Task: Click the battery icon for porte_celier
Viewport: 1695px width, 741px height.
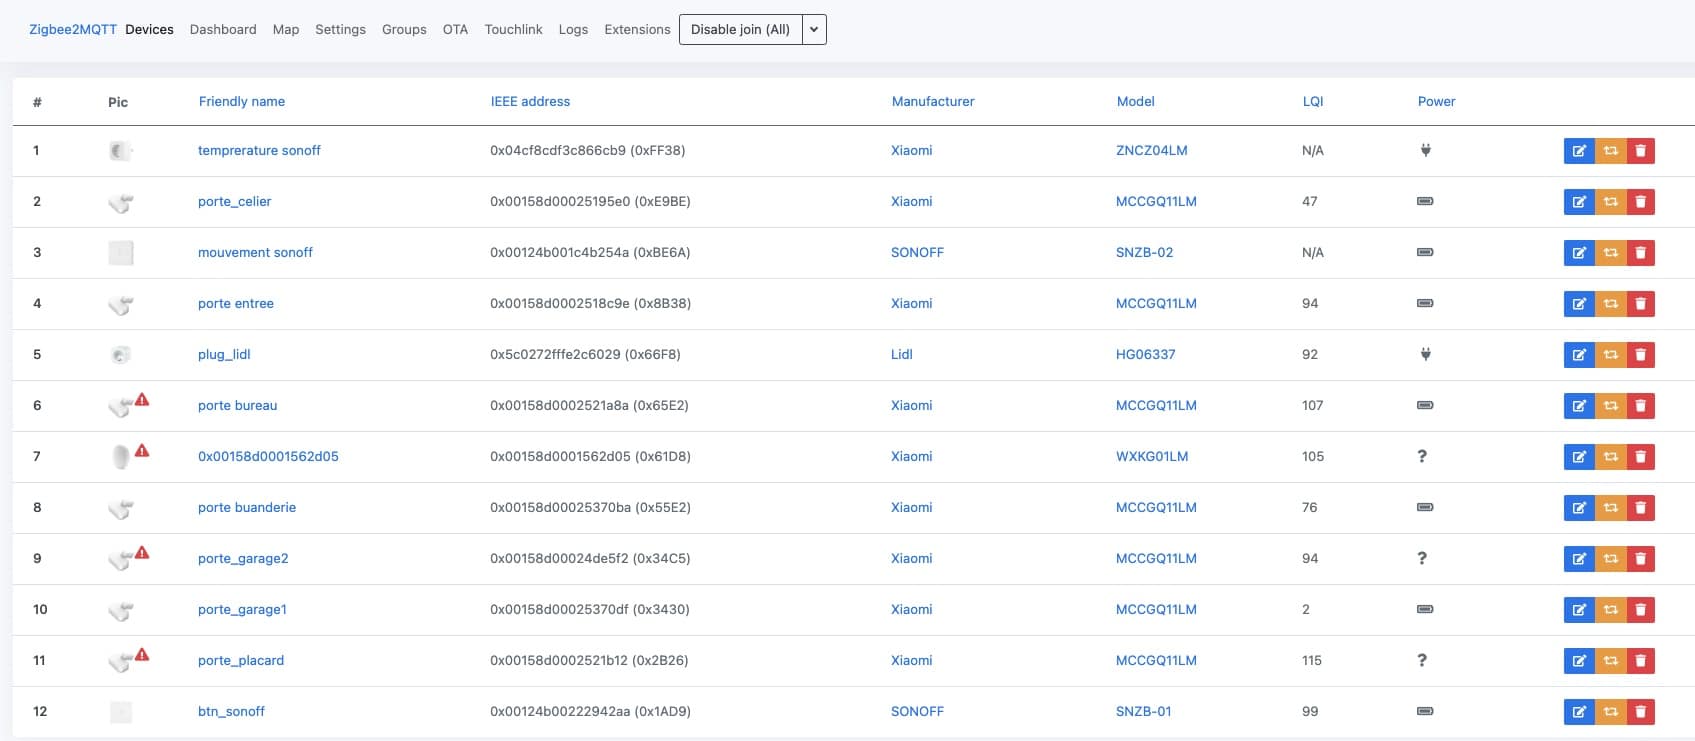Action: (x=1426, y=201)
